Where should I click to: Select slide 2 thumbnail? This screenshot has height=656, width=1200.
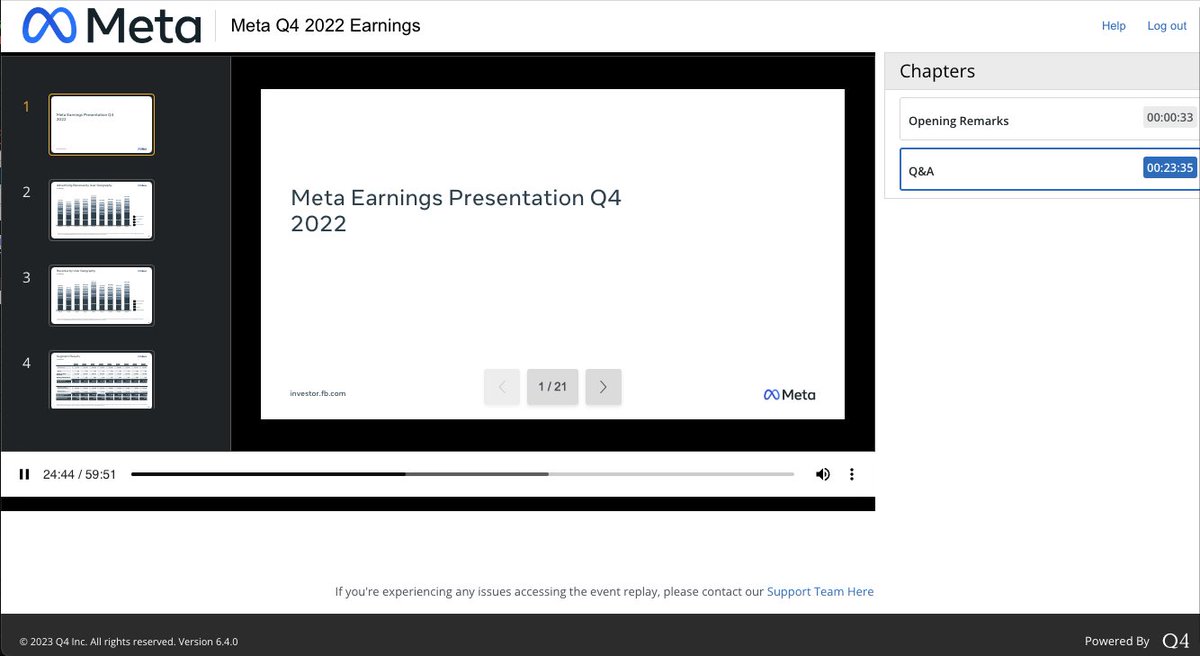tap(101, 210)
